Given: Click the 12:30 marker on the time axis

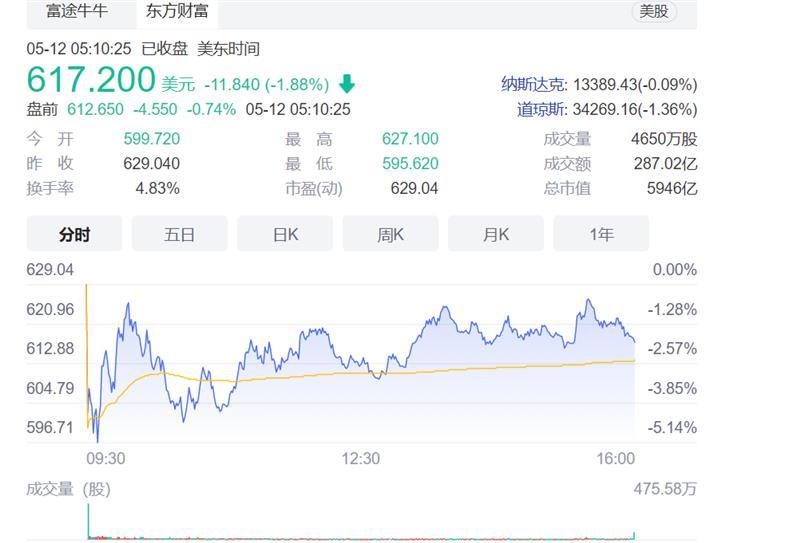Looking at the screenshot, I should (361, 458).
